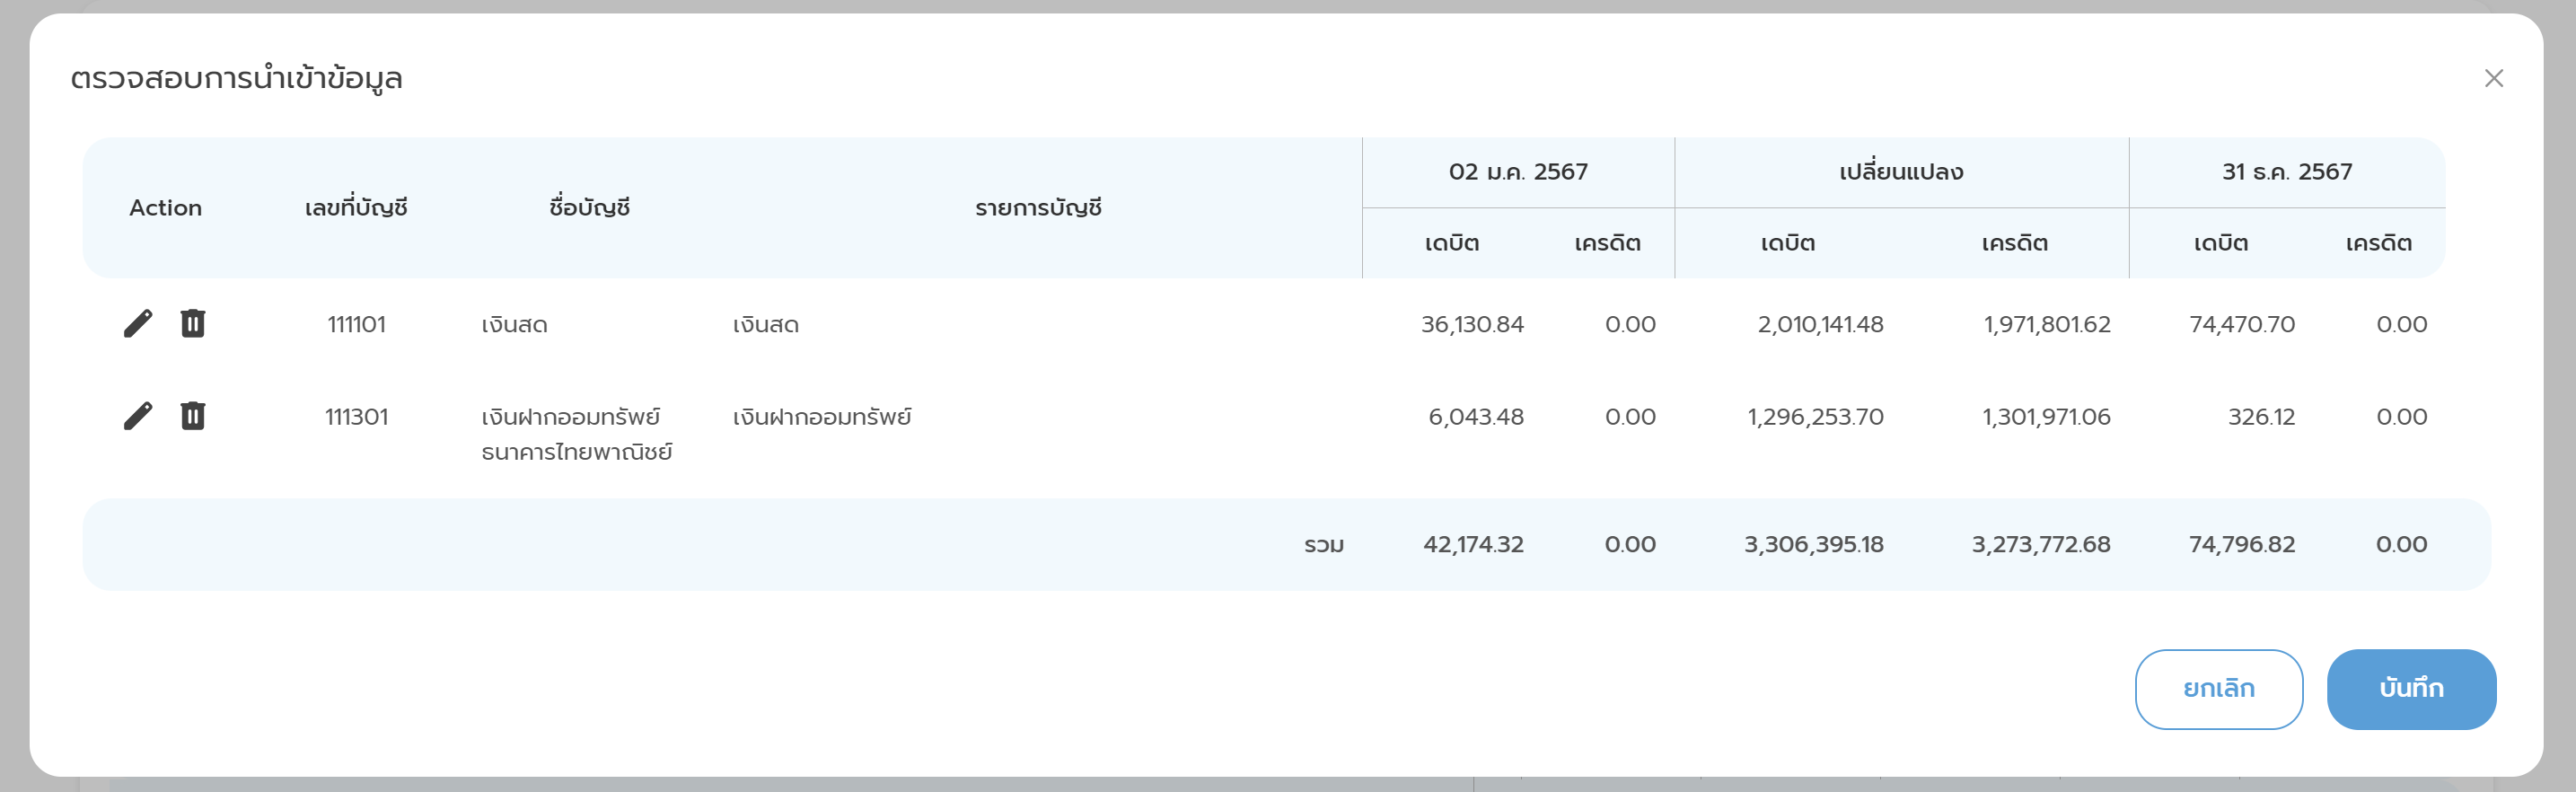Viewport: 2576px width, 792px height.
Task: Click the บันทึก save button
Action: (2410, 689)
